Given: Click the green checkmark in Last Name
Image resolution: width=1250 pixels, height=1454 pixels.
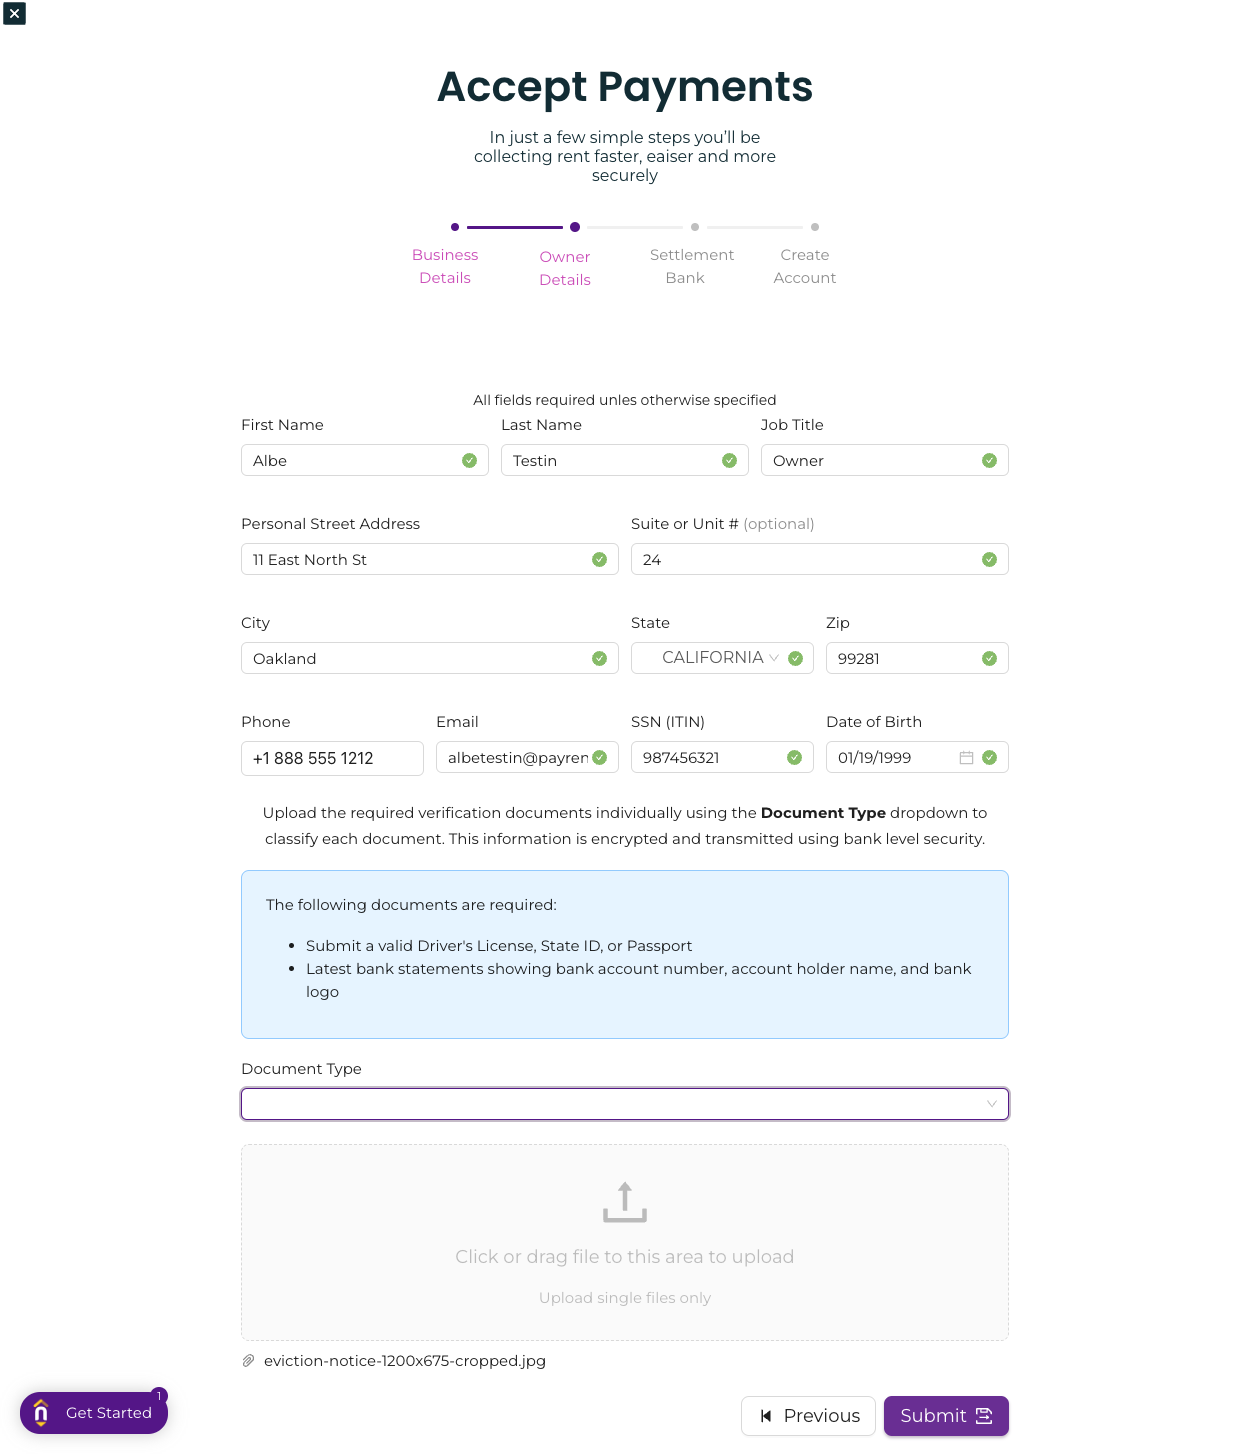Looking at the screenshot, I should click(x=729, y=460).
